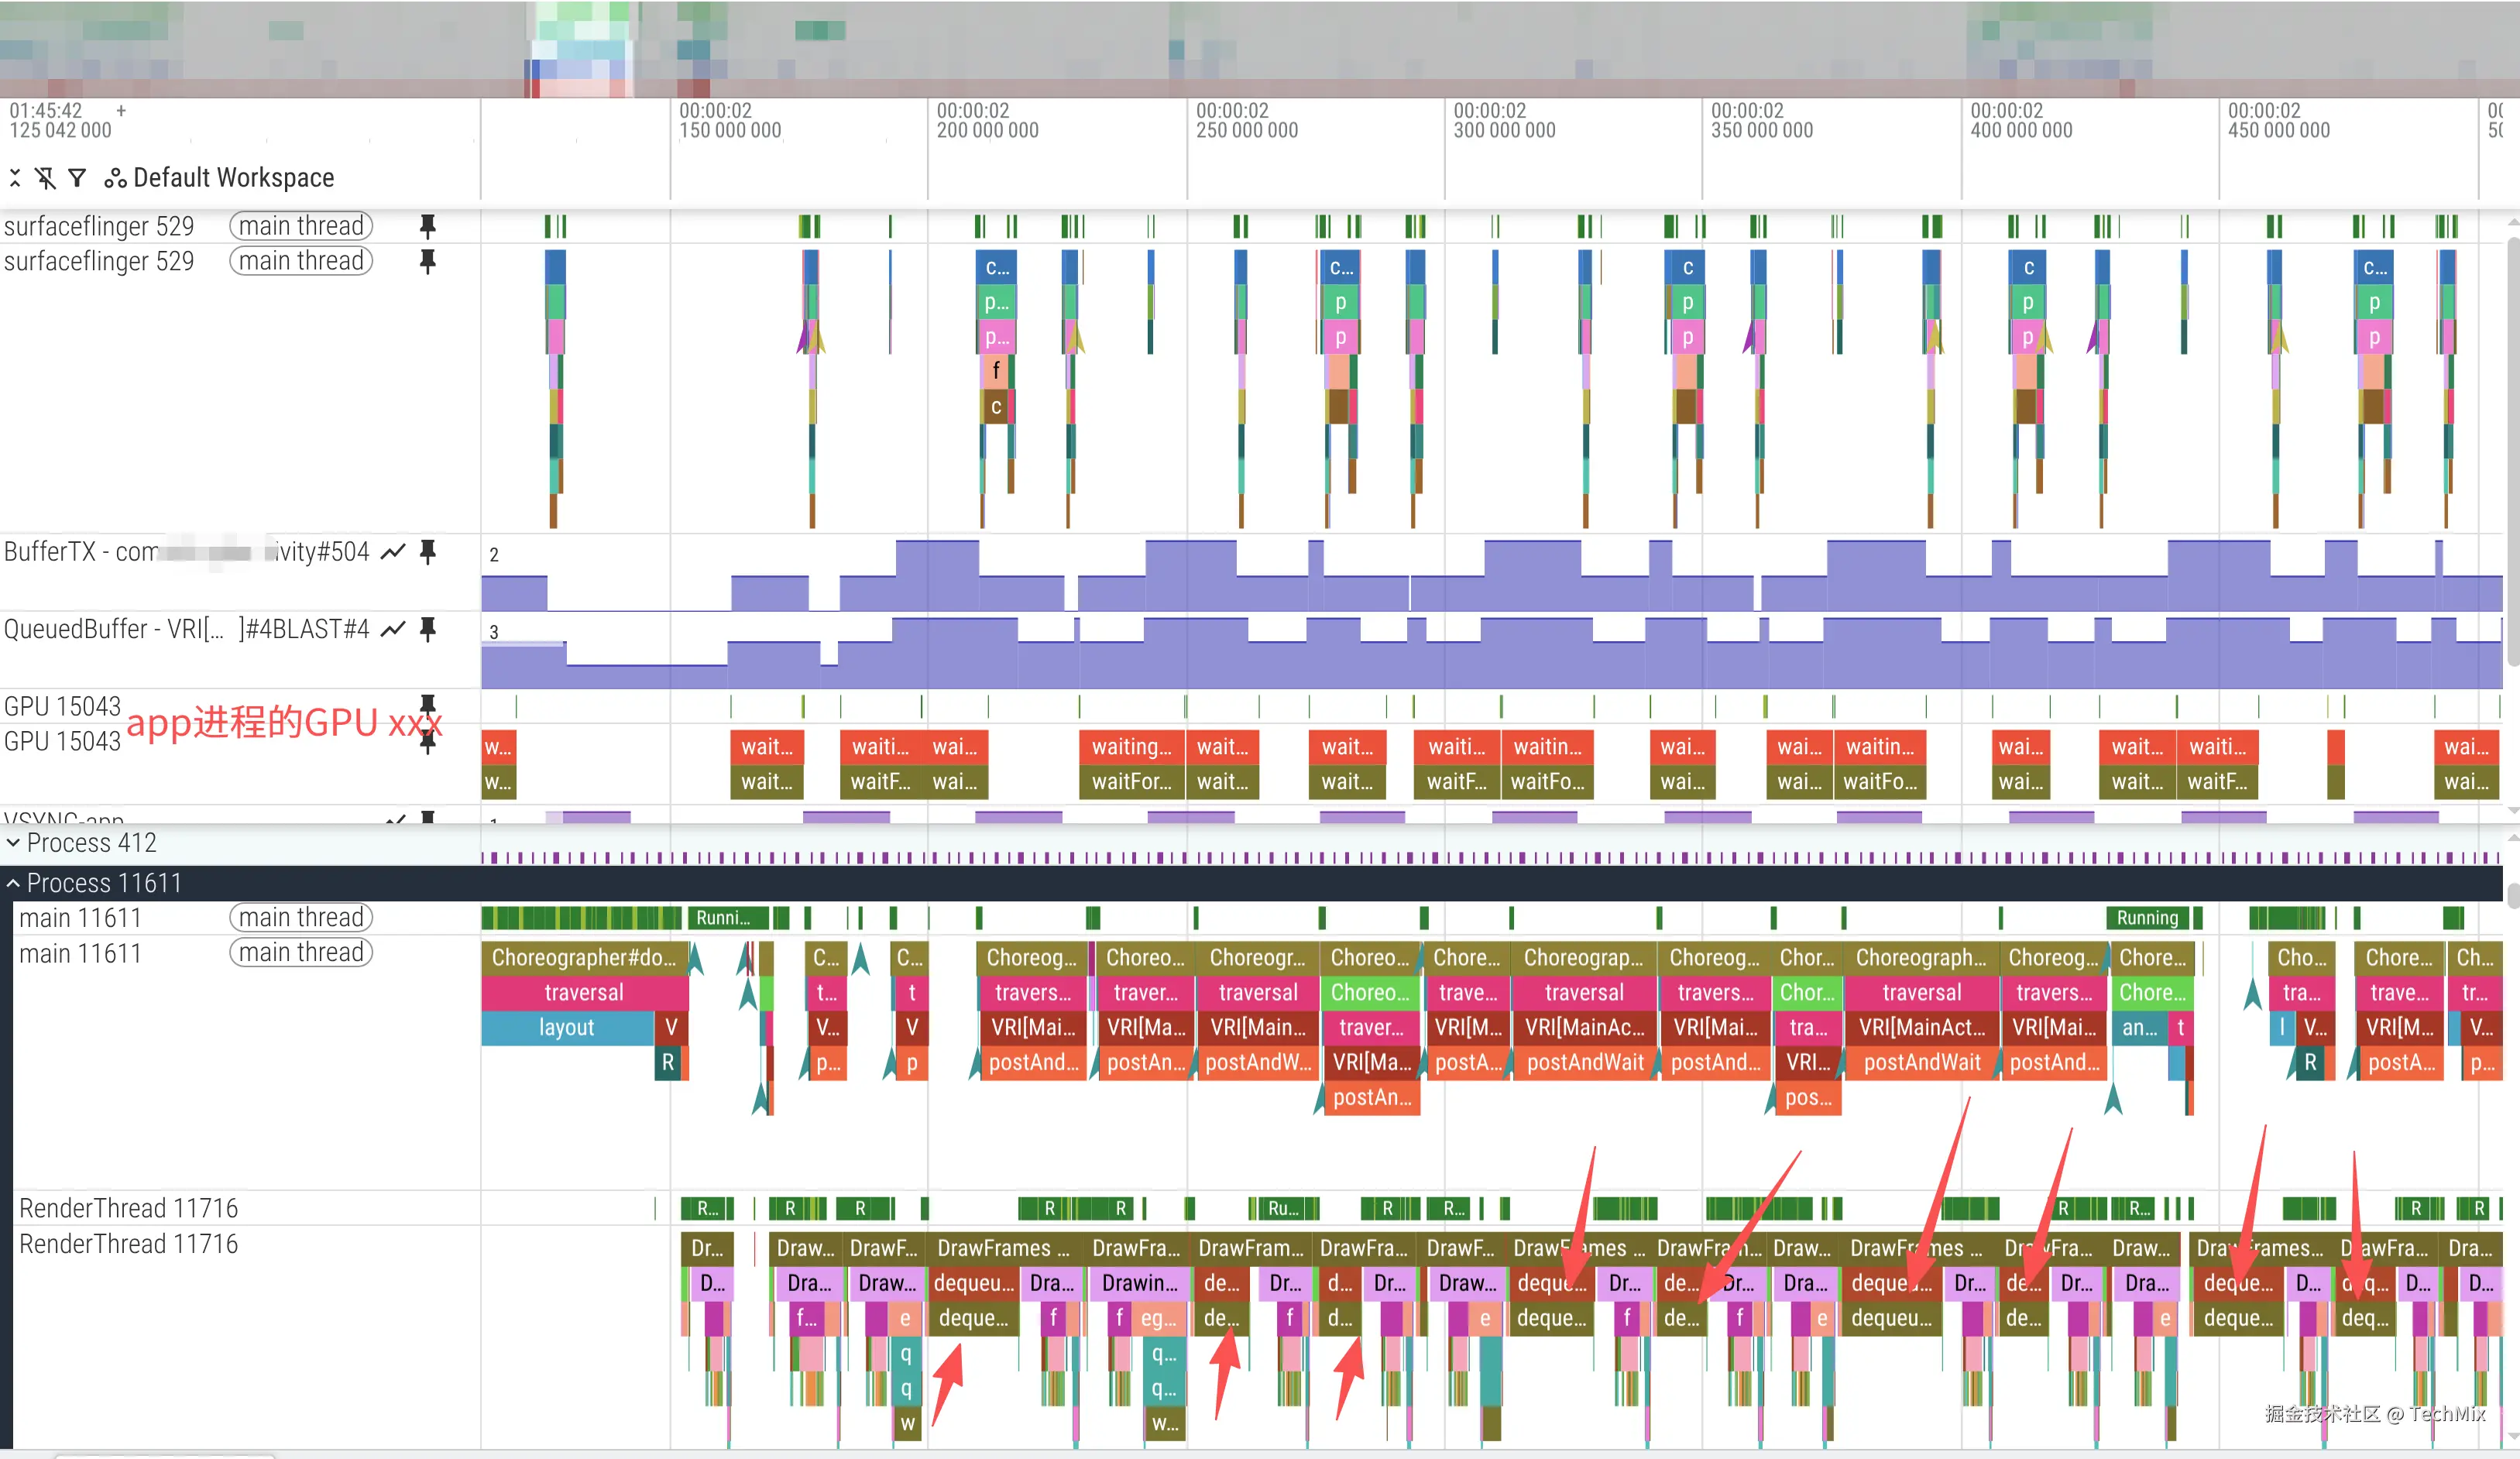Select the Choreograph... slice

tap(1922, 957)
